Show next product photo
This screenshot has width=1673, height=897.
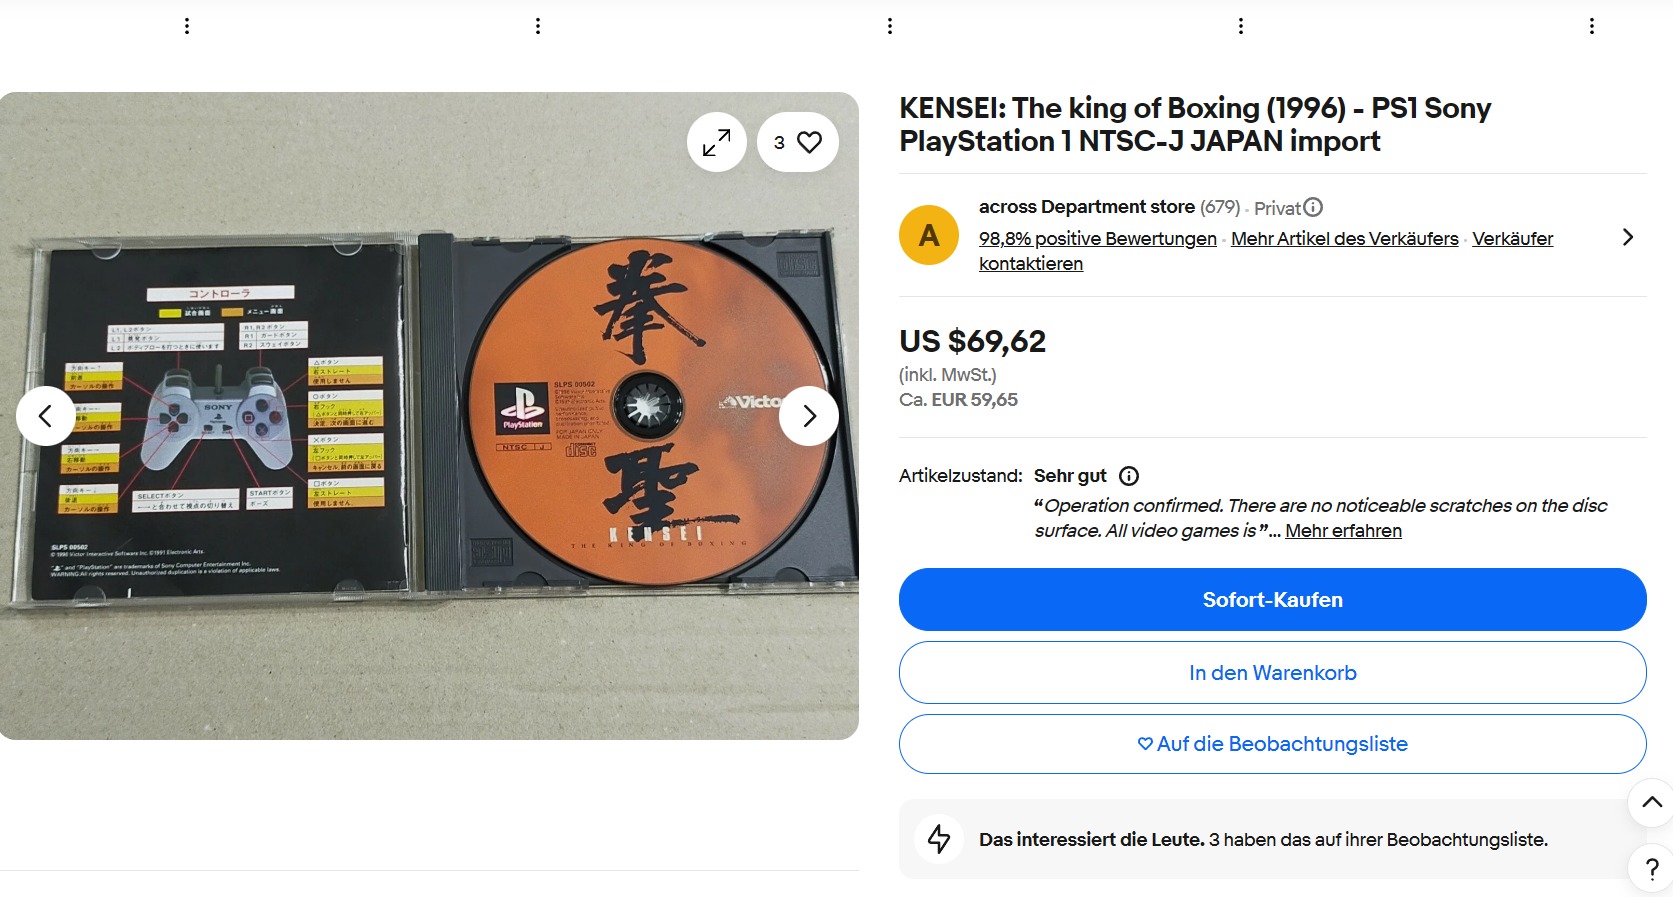pos(809,416)
